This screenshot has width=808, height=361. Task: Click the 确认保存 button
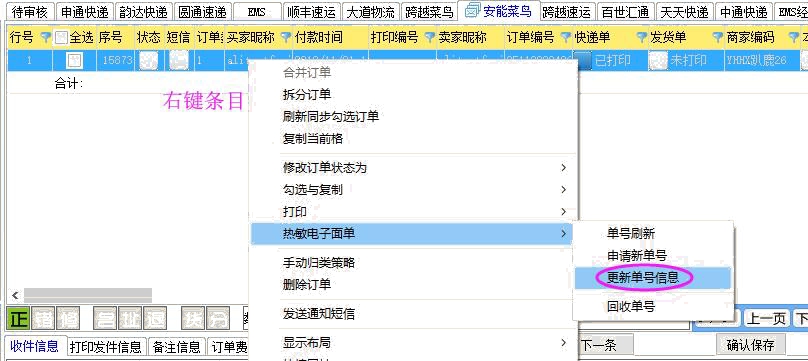(751, 345)
